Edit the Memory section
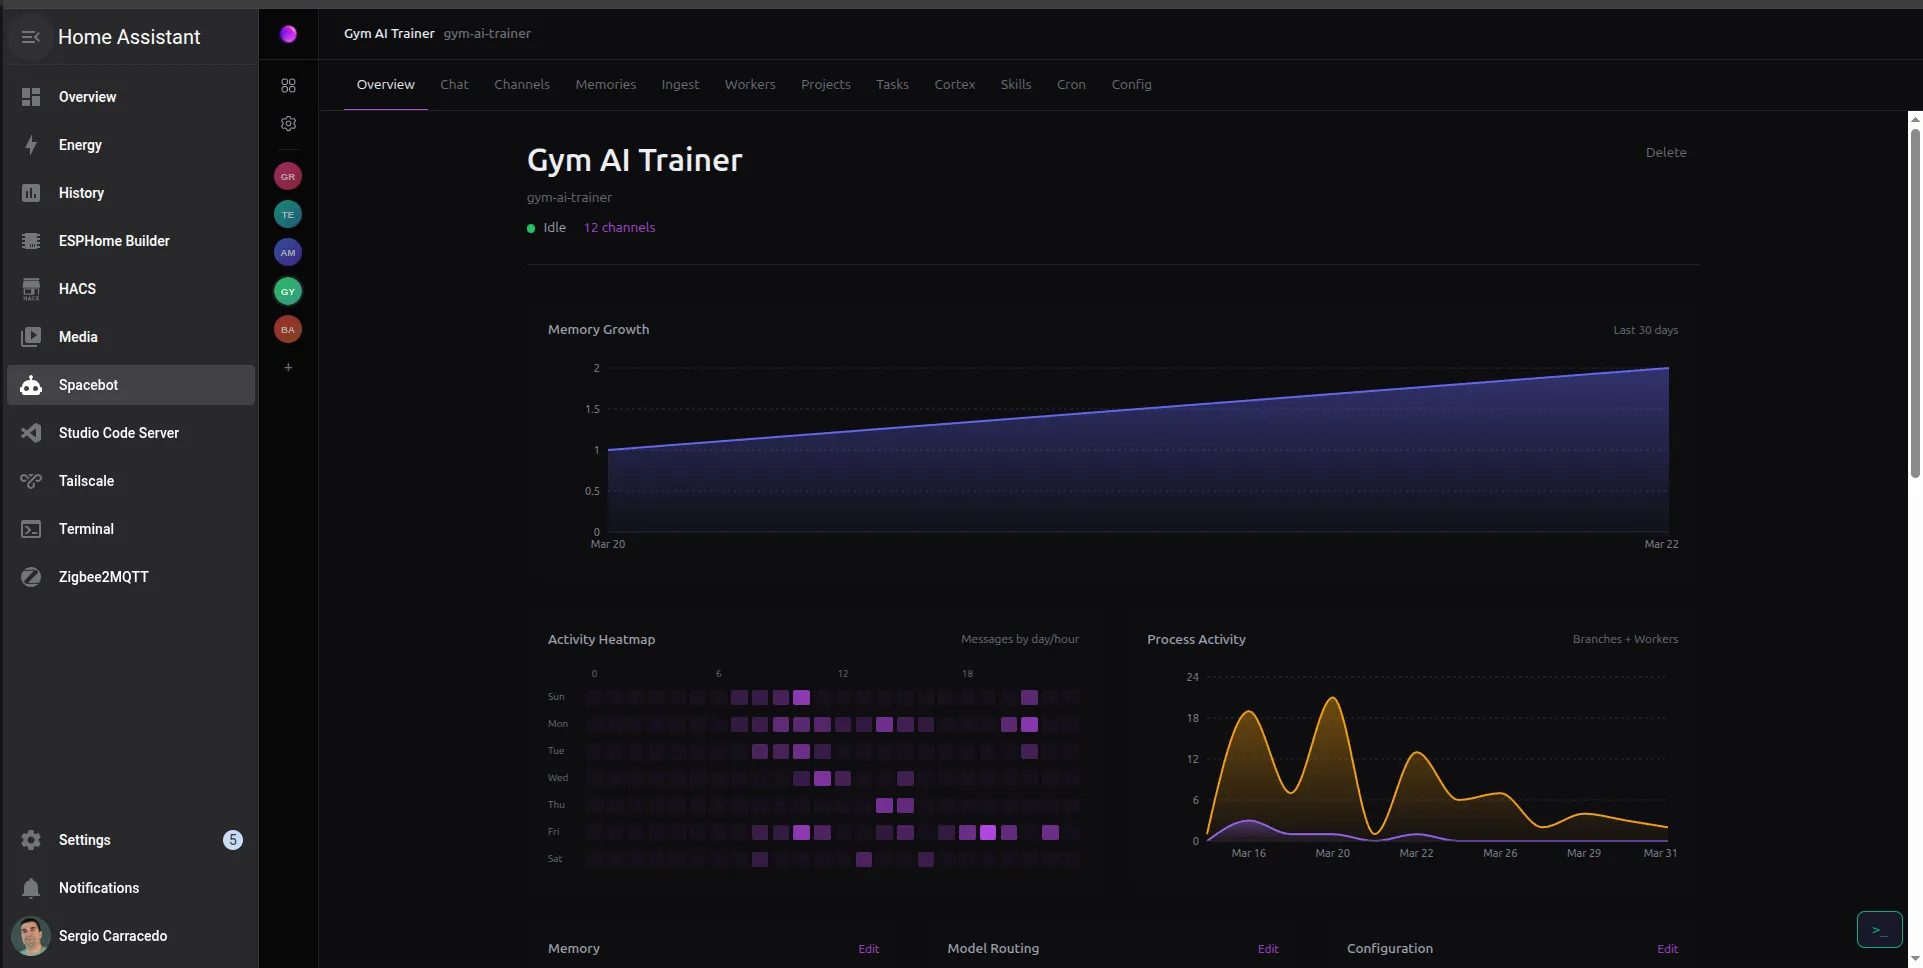 point(868,949)
